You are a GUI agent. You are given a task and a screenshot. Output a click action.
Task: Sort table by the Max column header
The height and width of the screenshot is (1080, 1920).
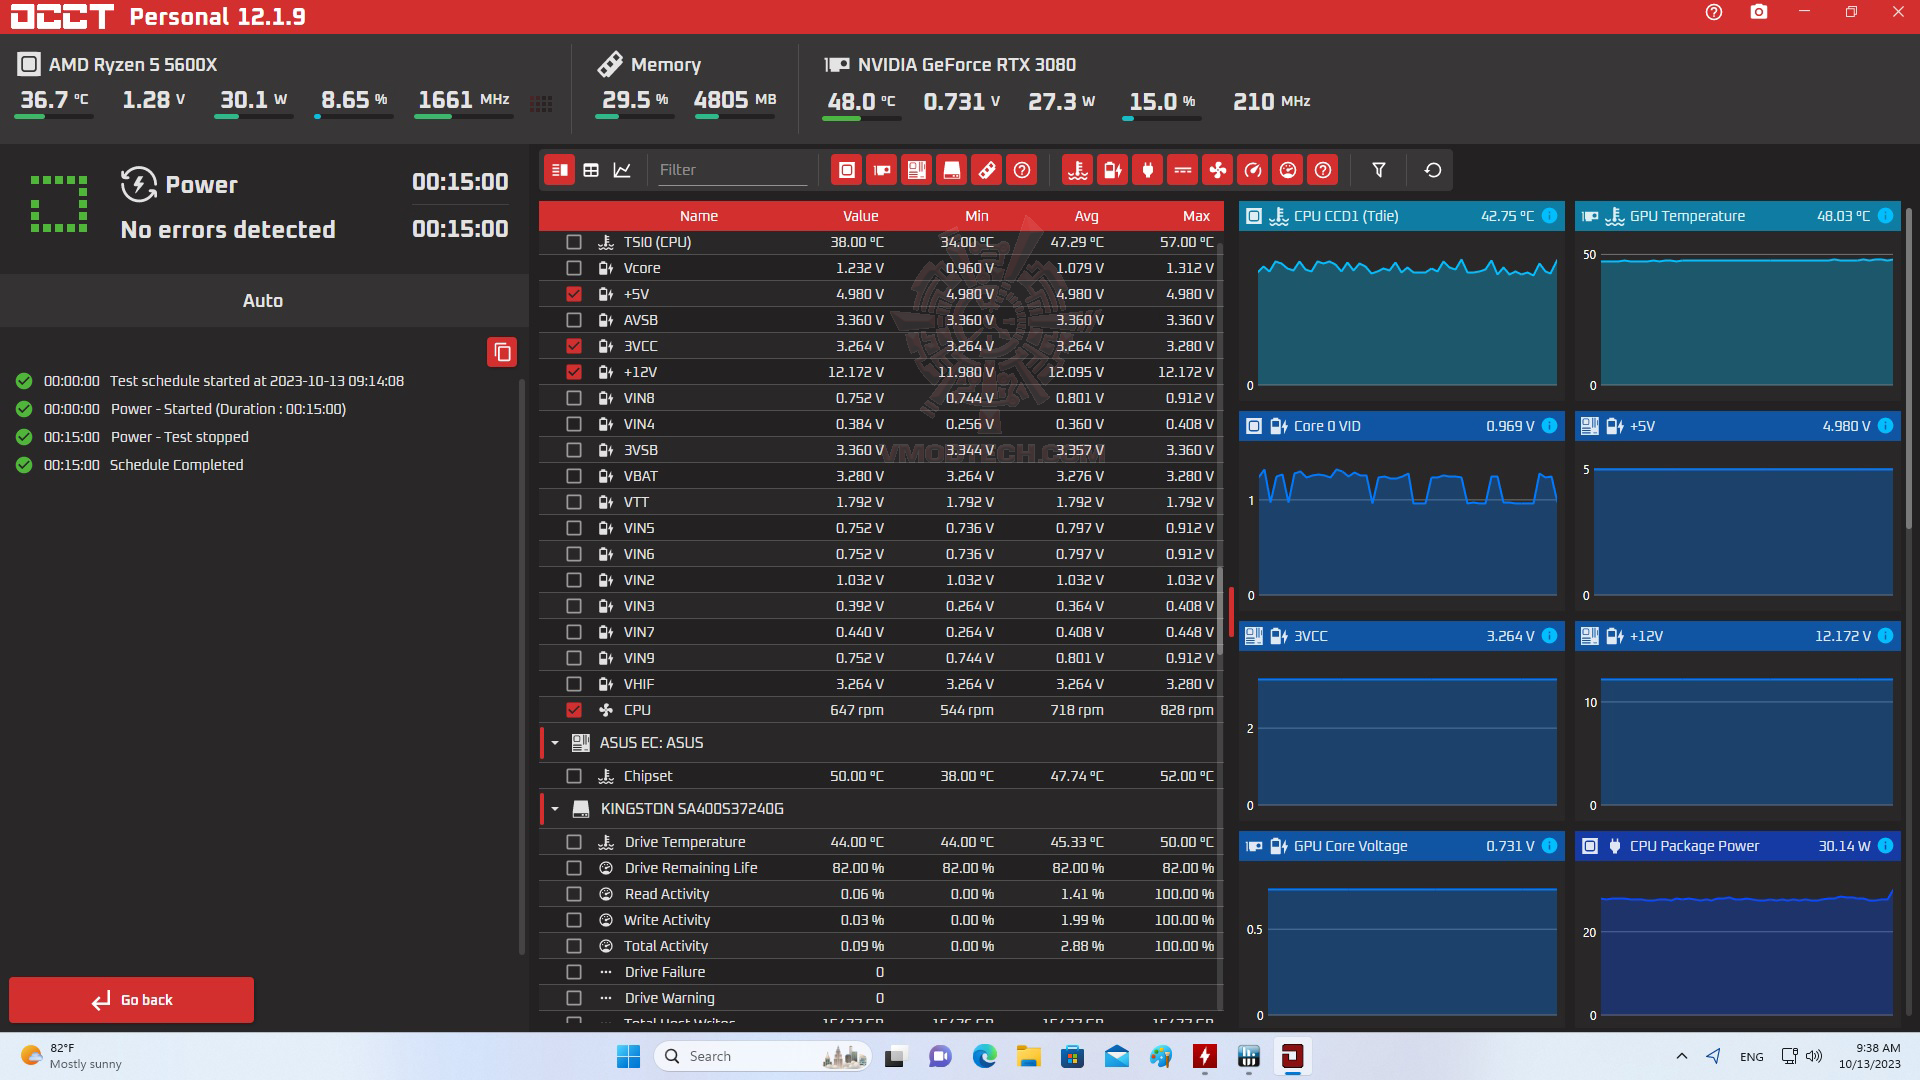[x=1195, y=216]
